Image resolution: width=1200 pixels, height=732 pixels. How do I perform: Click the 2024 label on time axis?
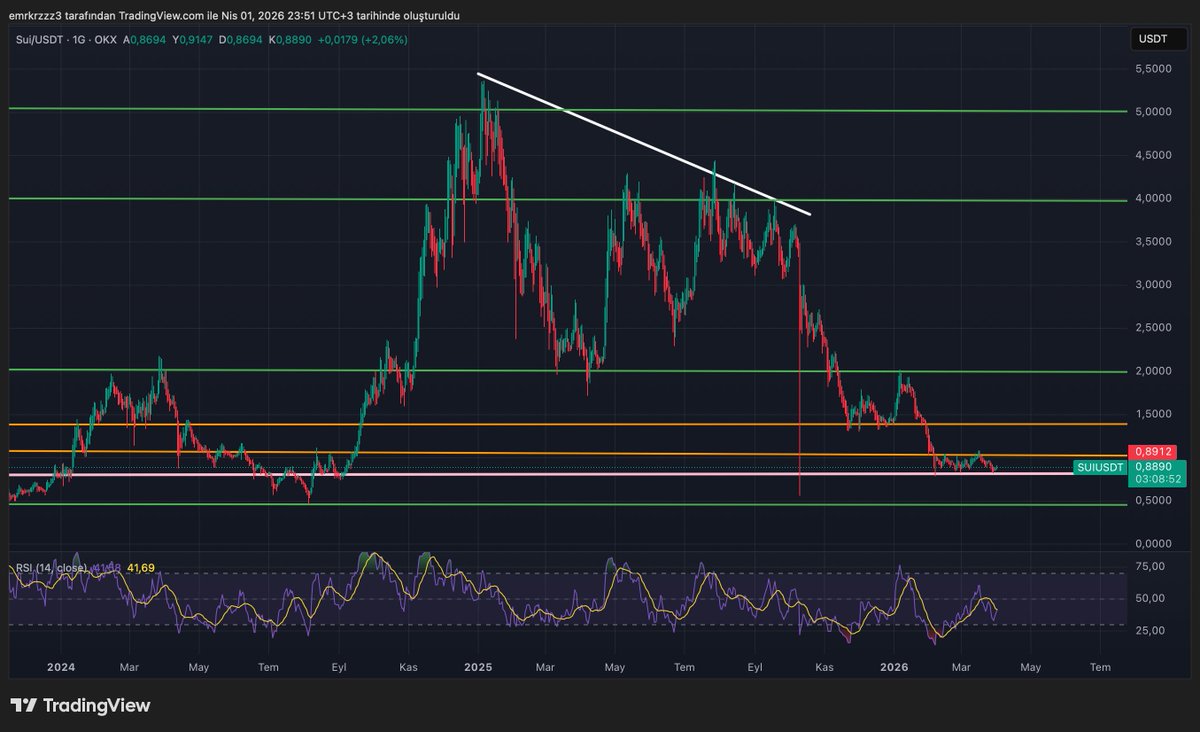60,666
